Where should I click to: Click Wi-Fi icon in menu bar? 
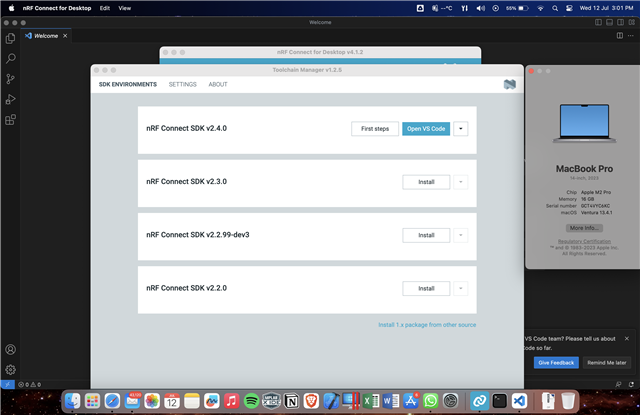(x=540, y=8)
